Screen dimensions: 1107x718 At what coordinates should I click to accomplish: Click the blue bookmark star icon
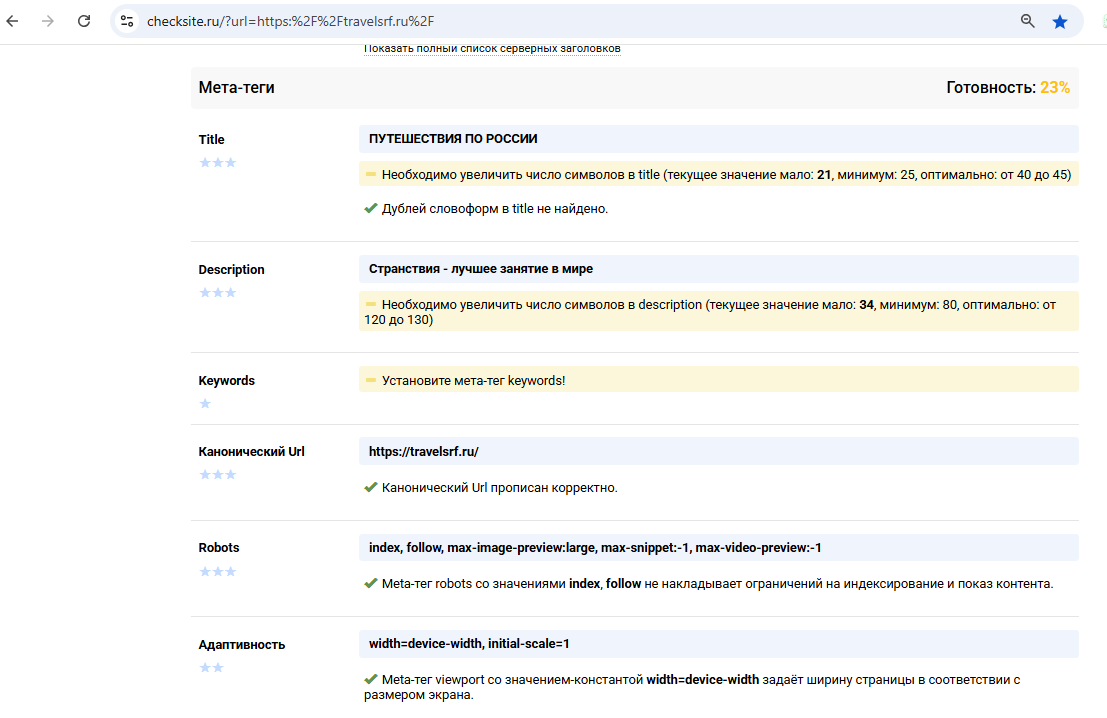[x=1060, y=21]
